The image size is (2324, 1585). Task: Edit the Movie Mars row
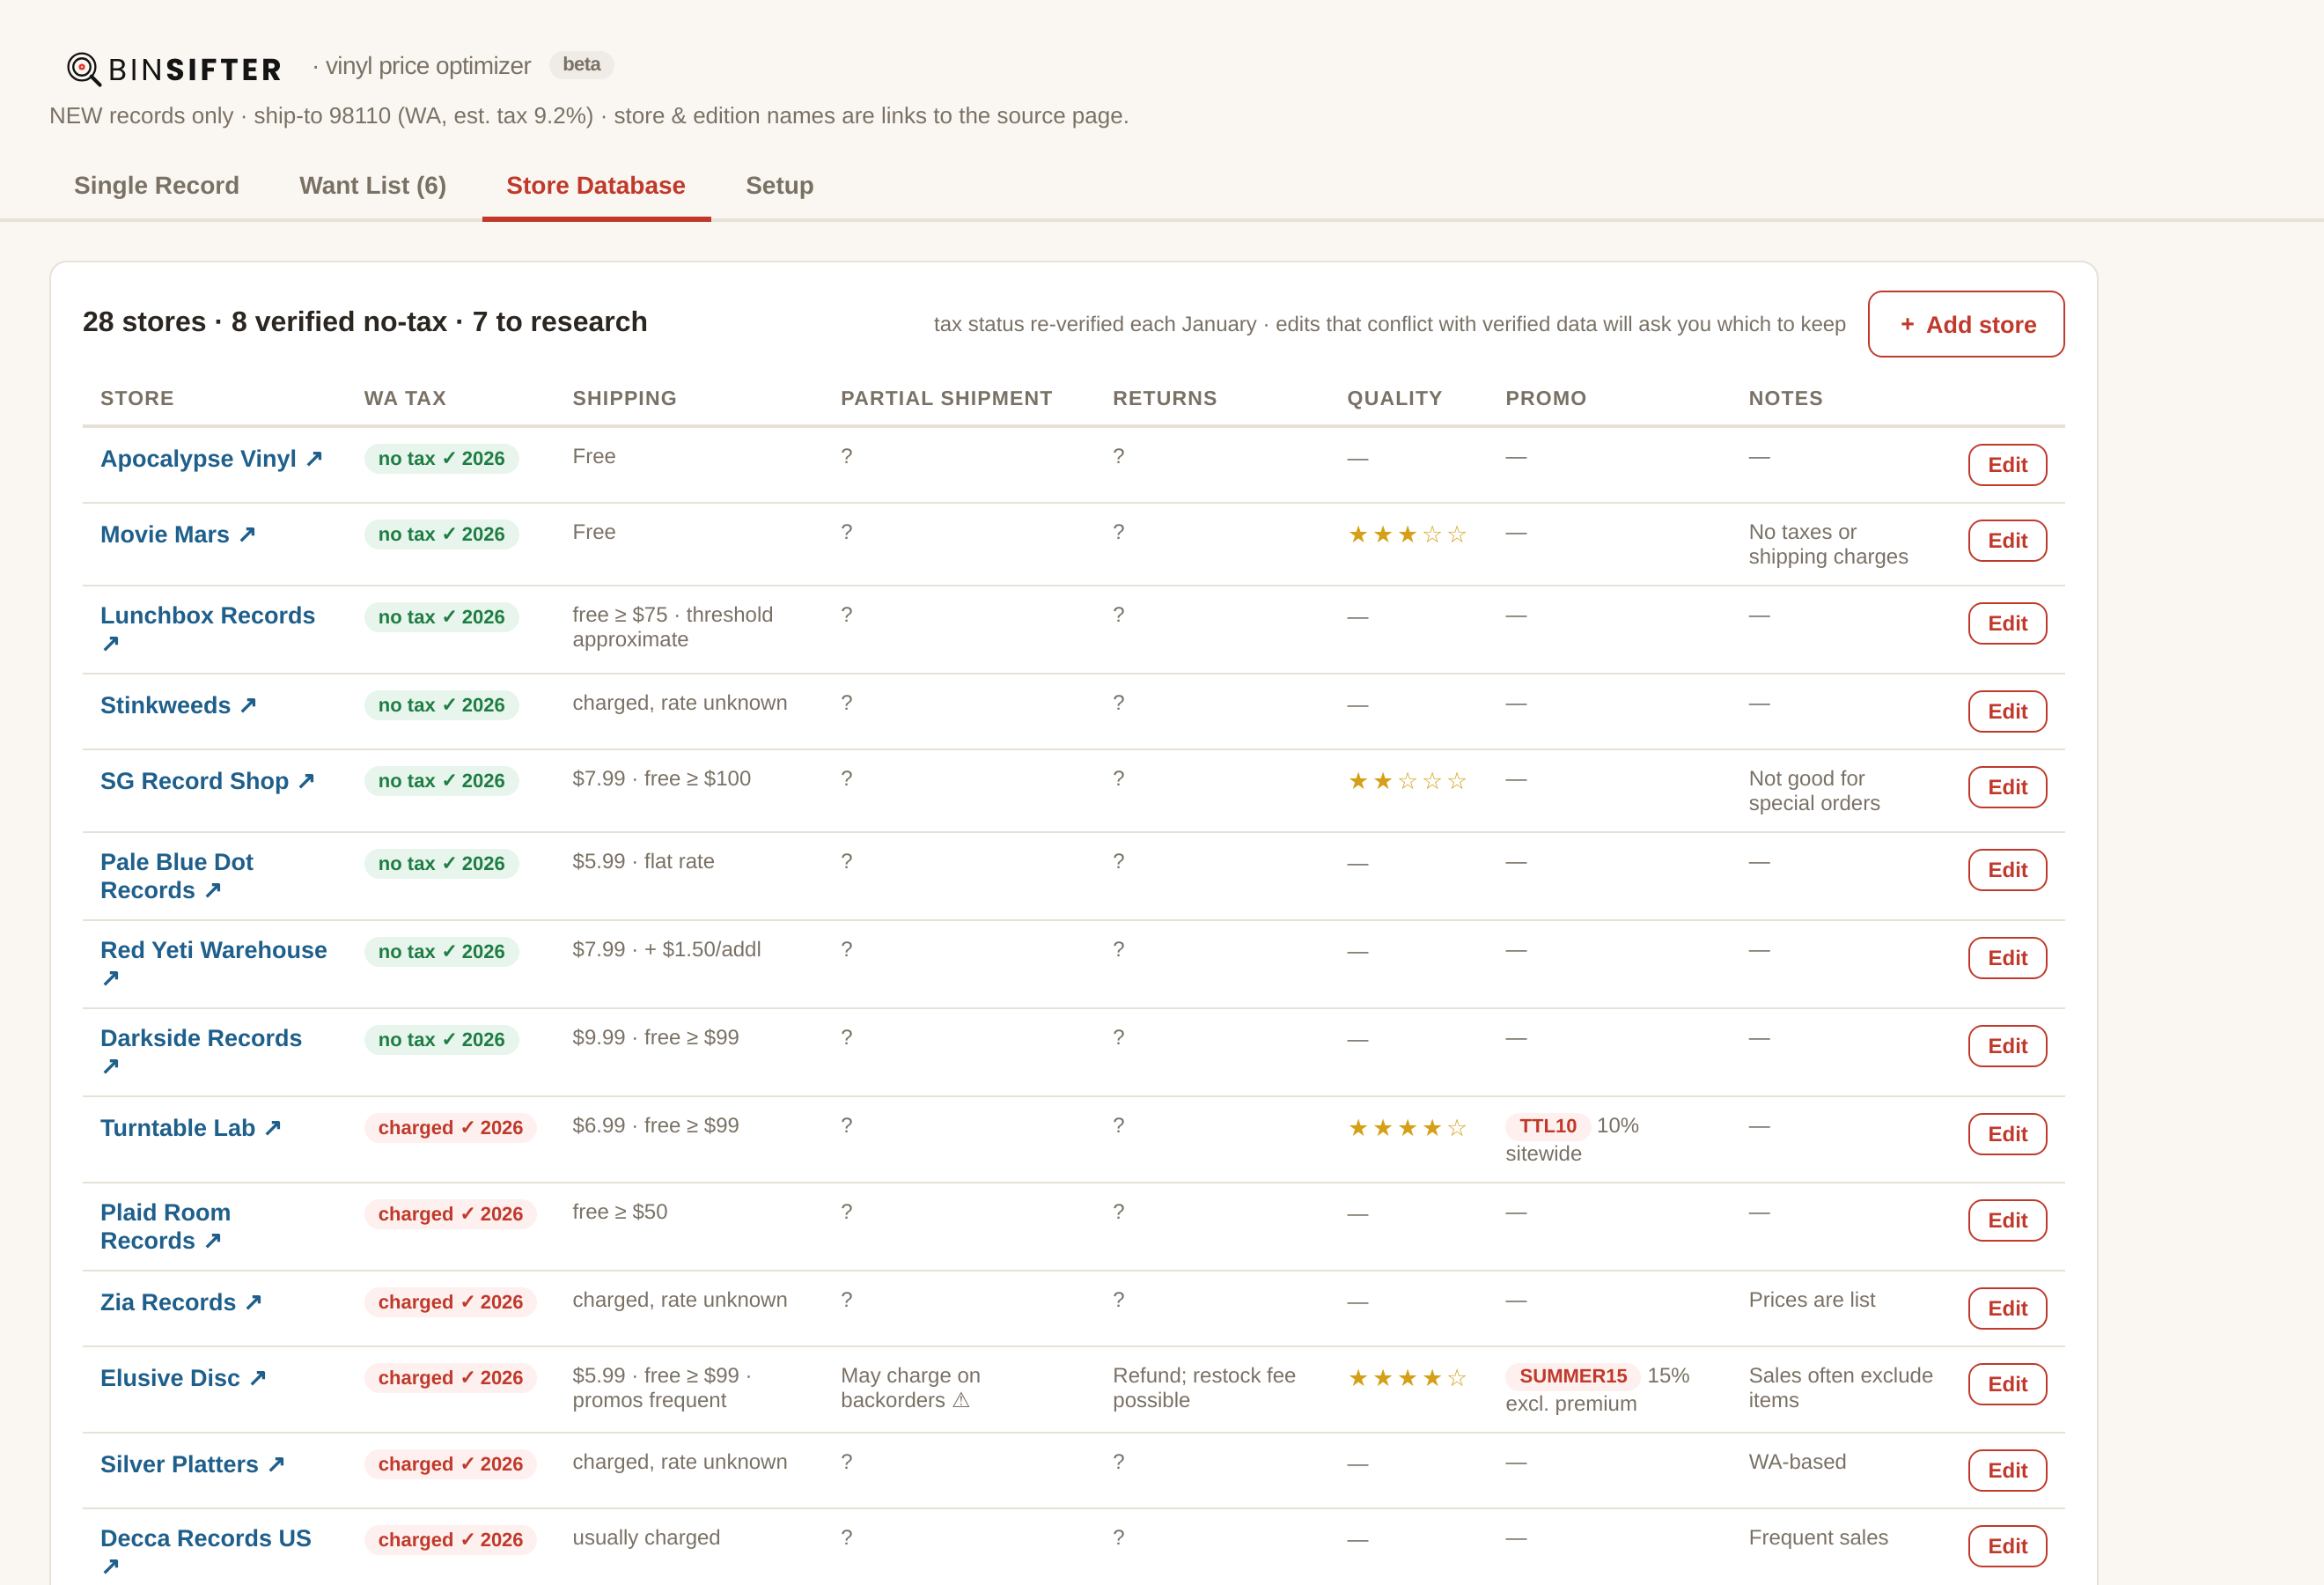point(2007,541)
